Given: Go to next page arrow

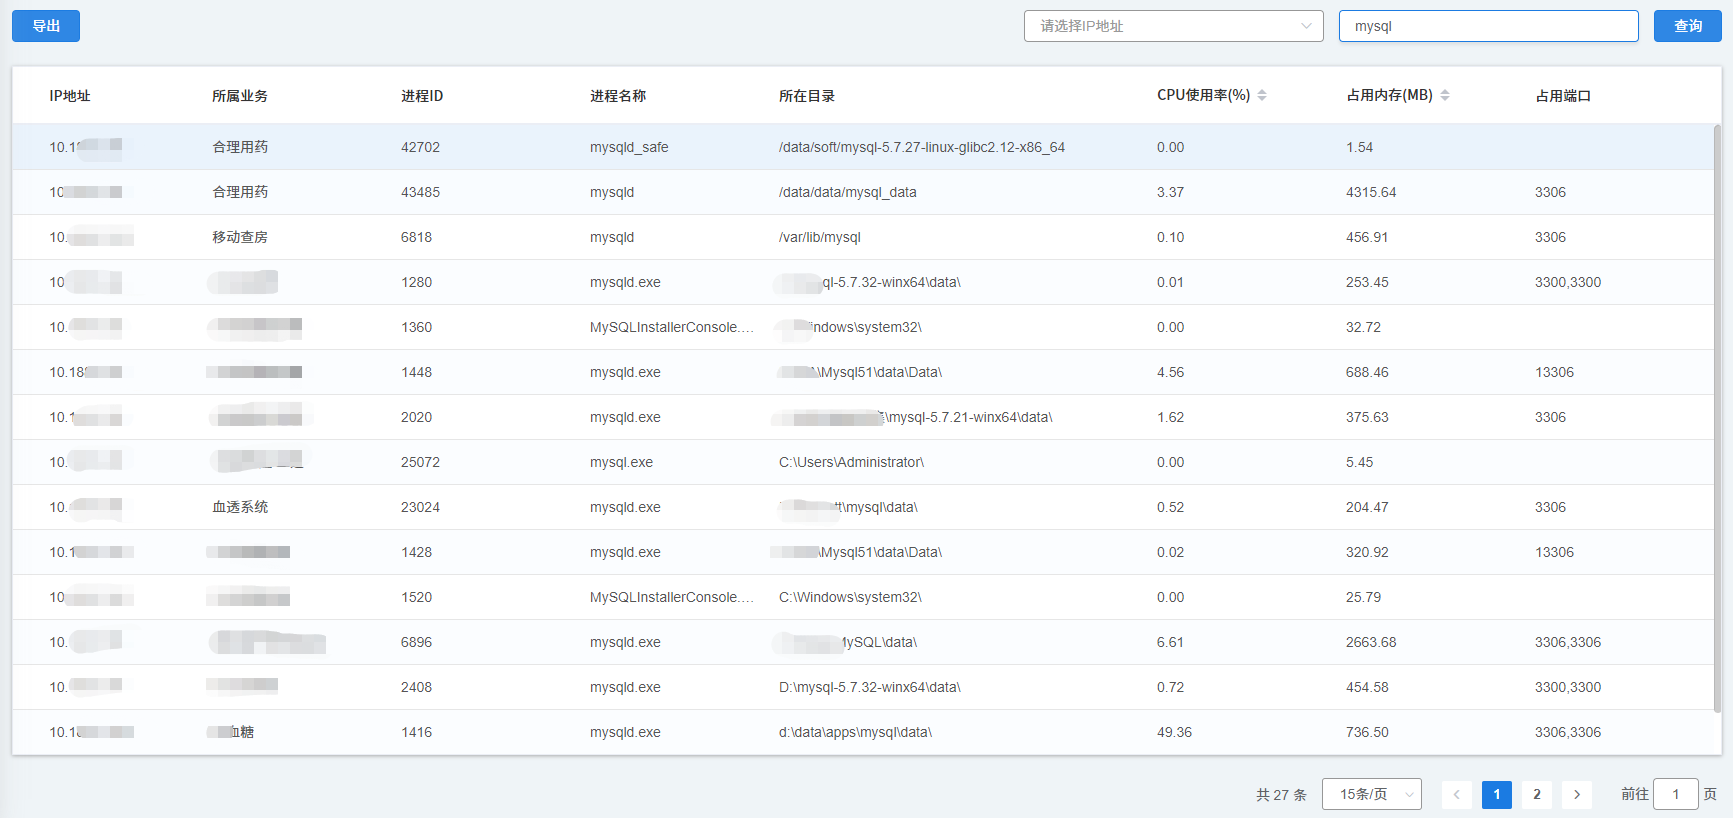Looking at the screenshot, I should [x=1577, y=794].
